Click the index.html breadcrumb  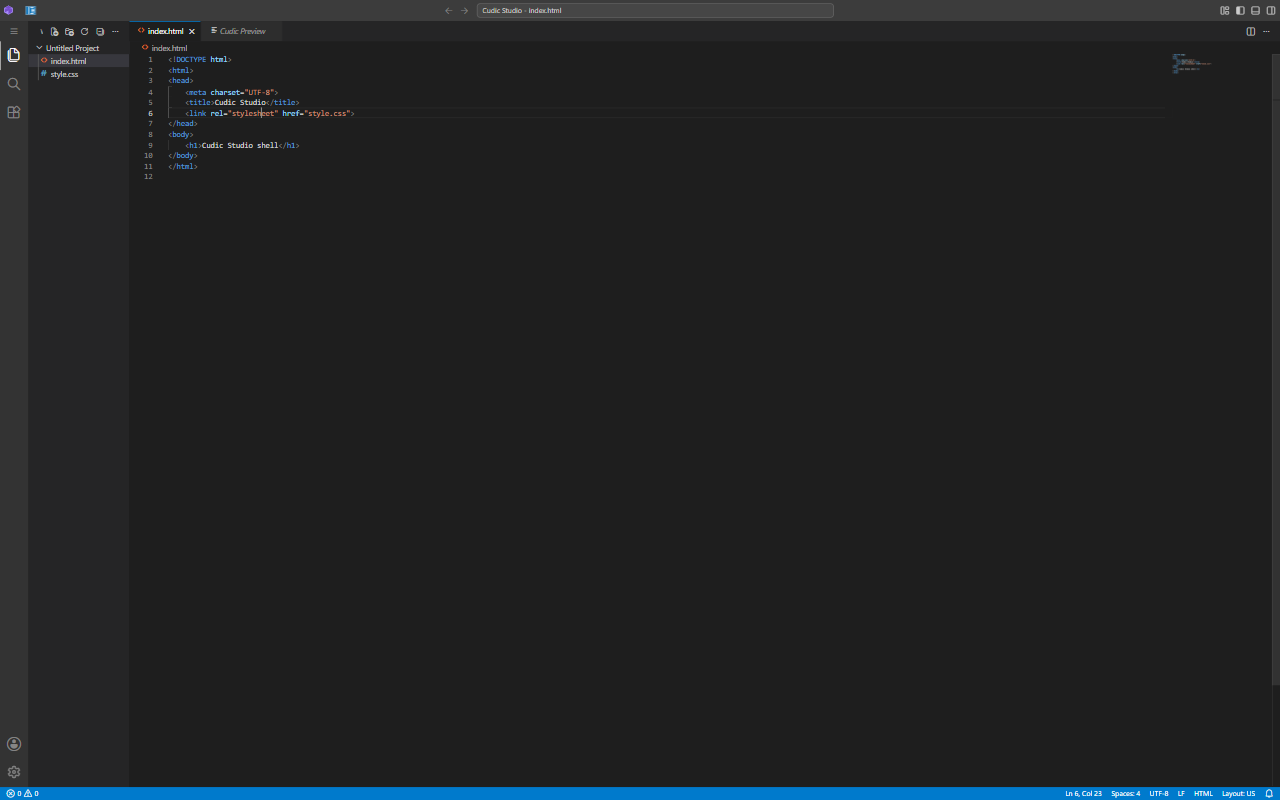(x=169, y=48)
